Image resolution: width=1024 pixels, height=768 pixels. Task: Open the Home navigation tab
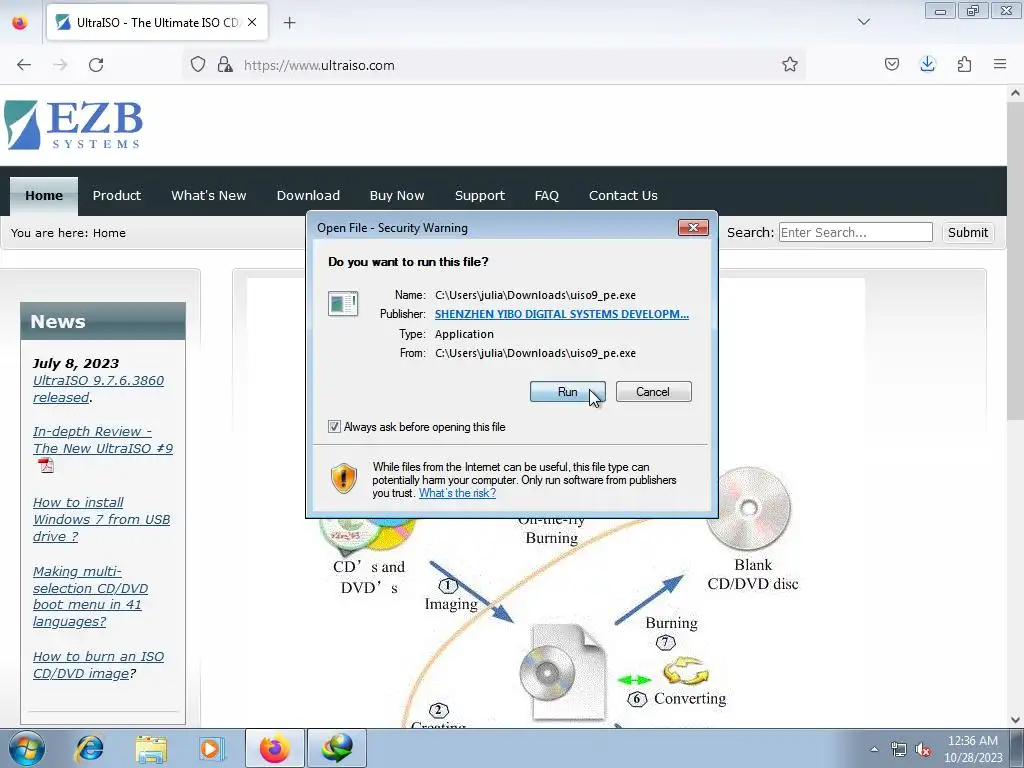tap(44, 195)
